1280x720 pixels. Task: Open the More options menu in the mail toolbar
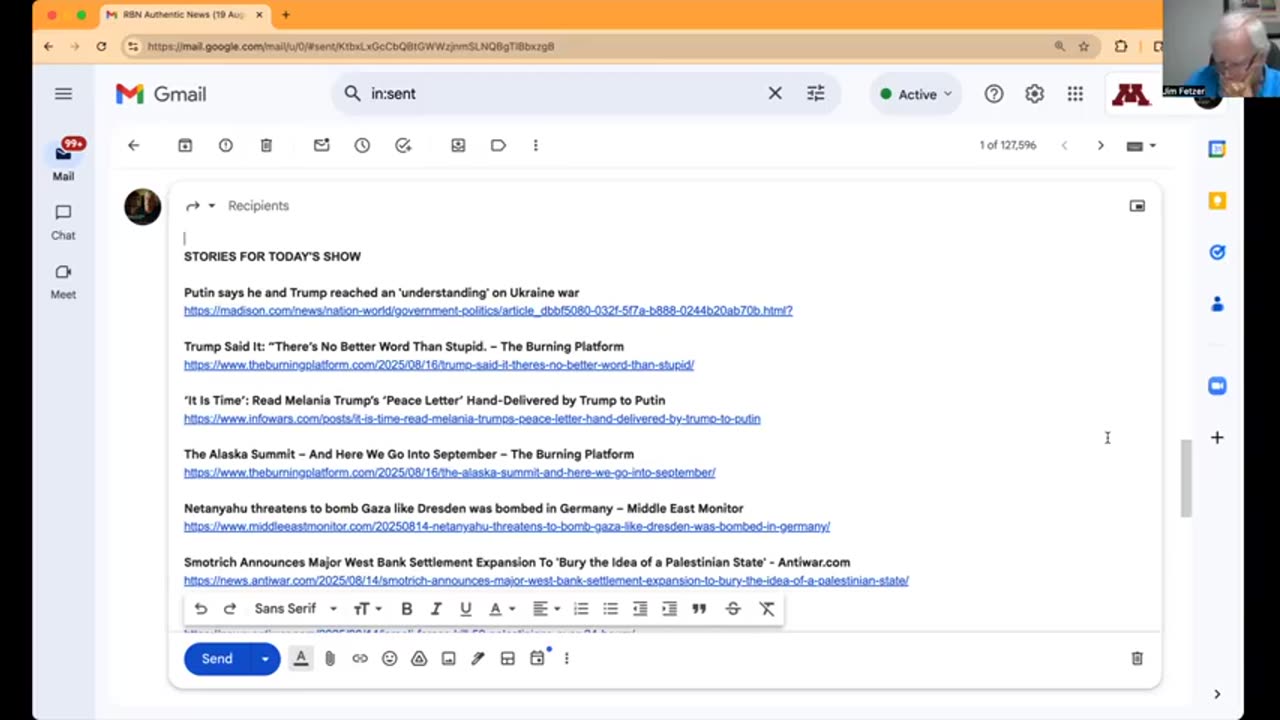pyautogui.click(x=535, y=145)
